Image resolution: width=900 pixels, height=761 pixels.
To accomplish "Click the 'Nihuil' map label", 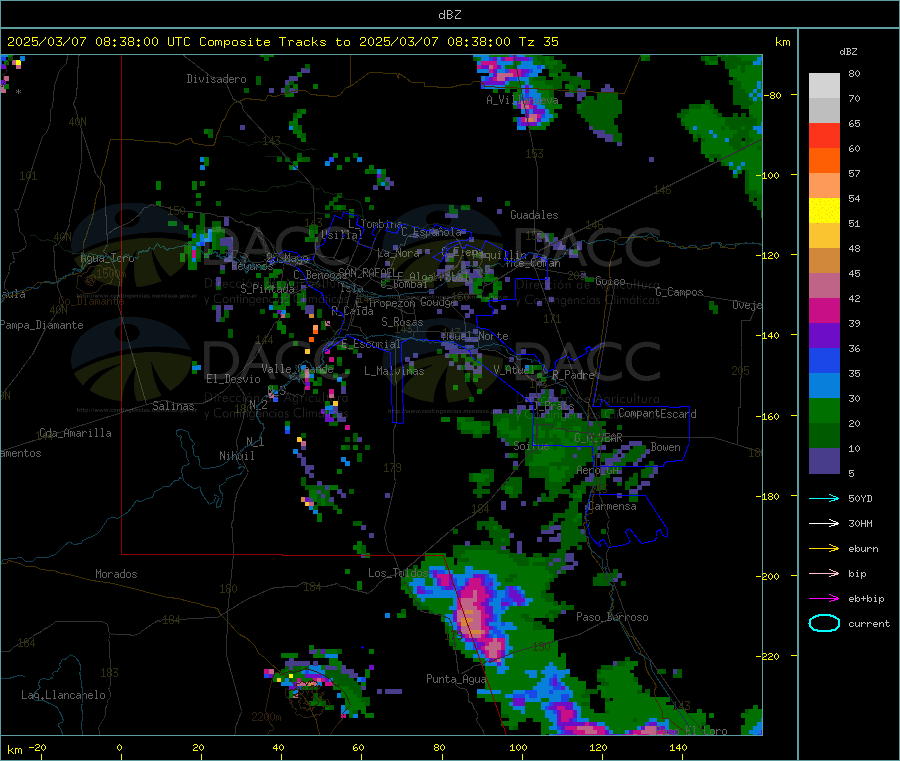I will click(x=237, y=456).
